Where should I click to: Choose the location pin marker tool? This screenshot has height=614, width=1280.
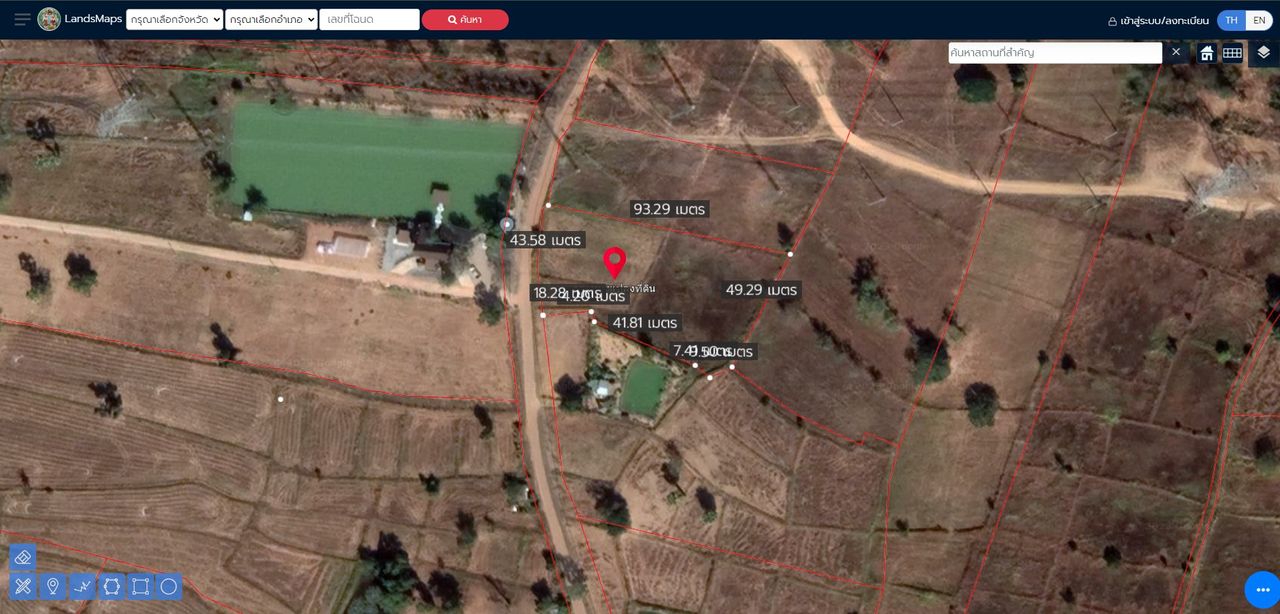53,586
